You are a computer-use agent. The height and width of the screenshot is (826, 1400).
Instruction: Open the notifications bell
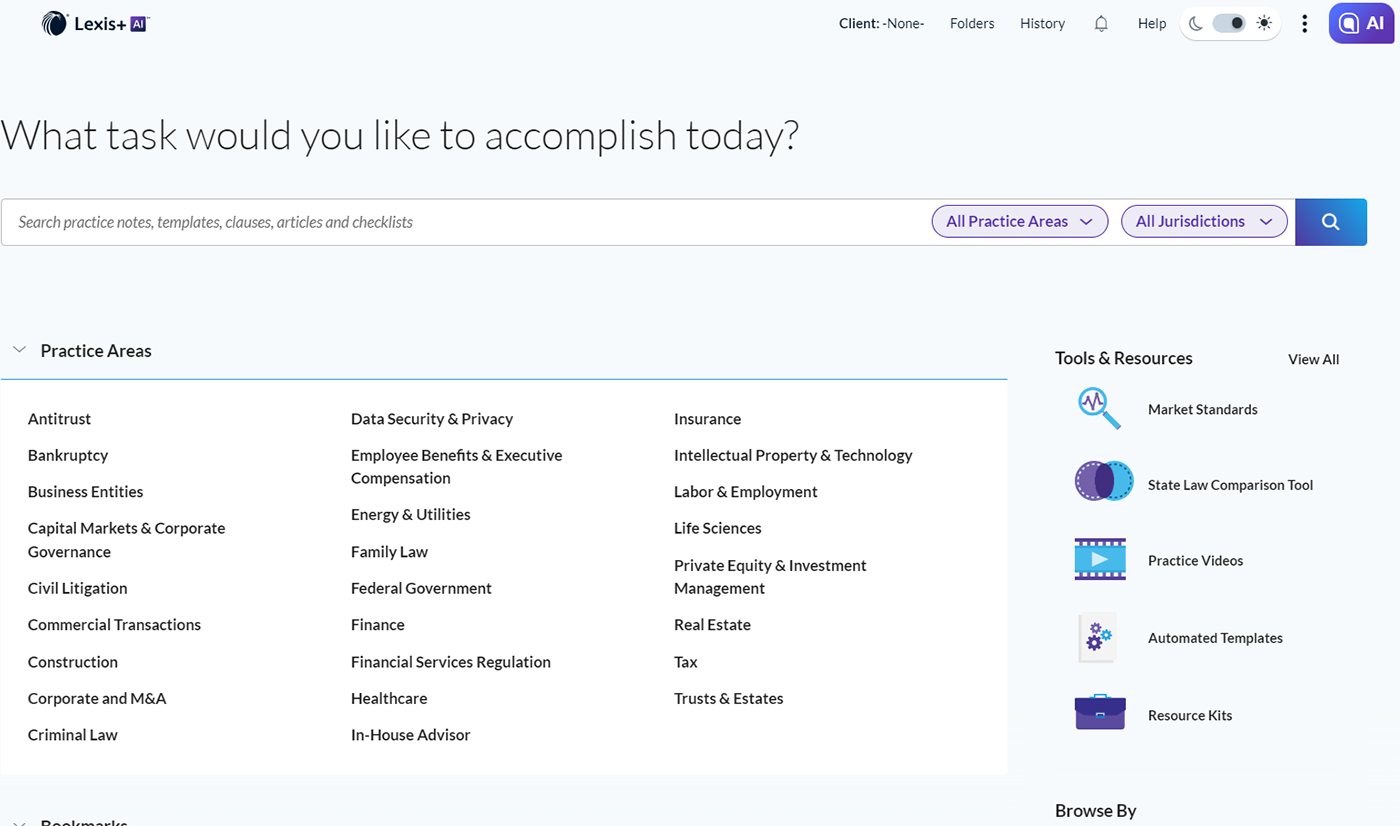(1101, 24)
